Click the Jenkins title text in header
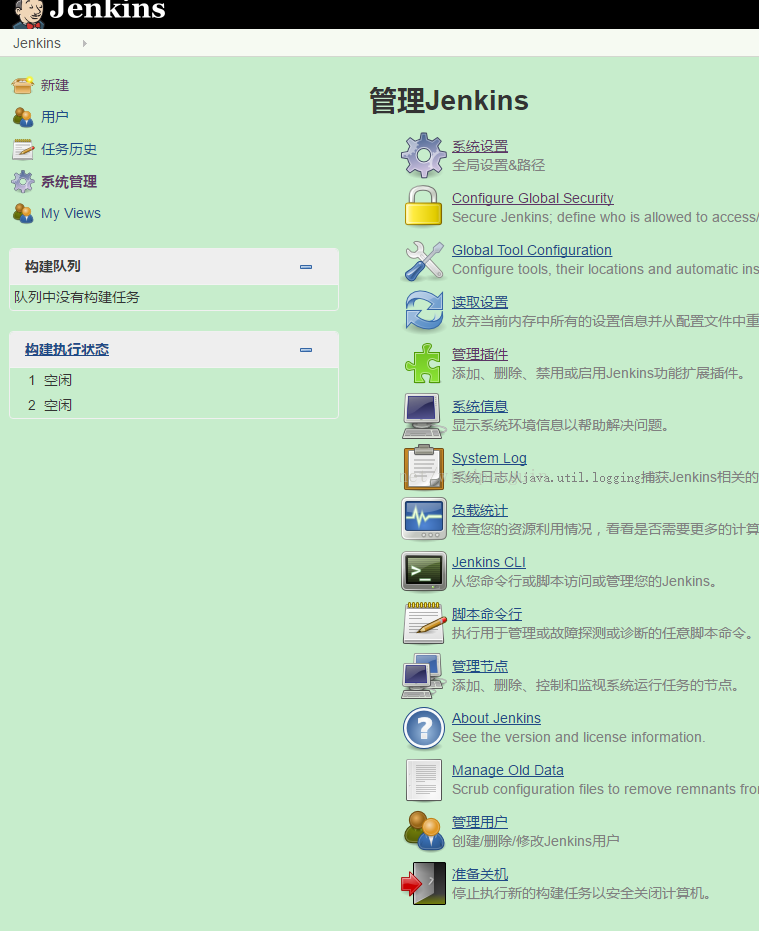The height and width of the screenshot is (931, 759). (107, 10)
